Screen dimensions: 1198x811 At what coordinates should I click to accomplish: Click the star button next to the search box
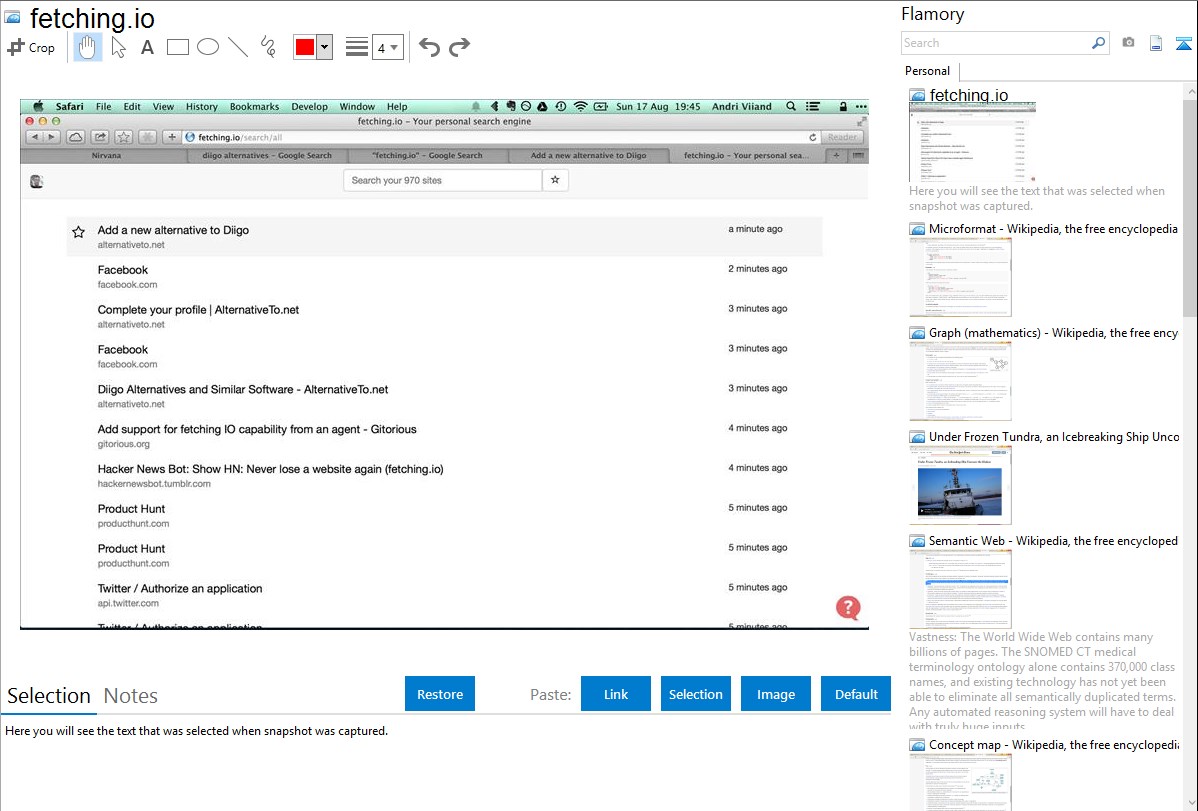click(555, 180)
